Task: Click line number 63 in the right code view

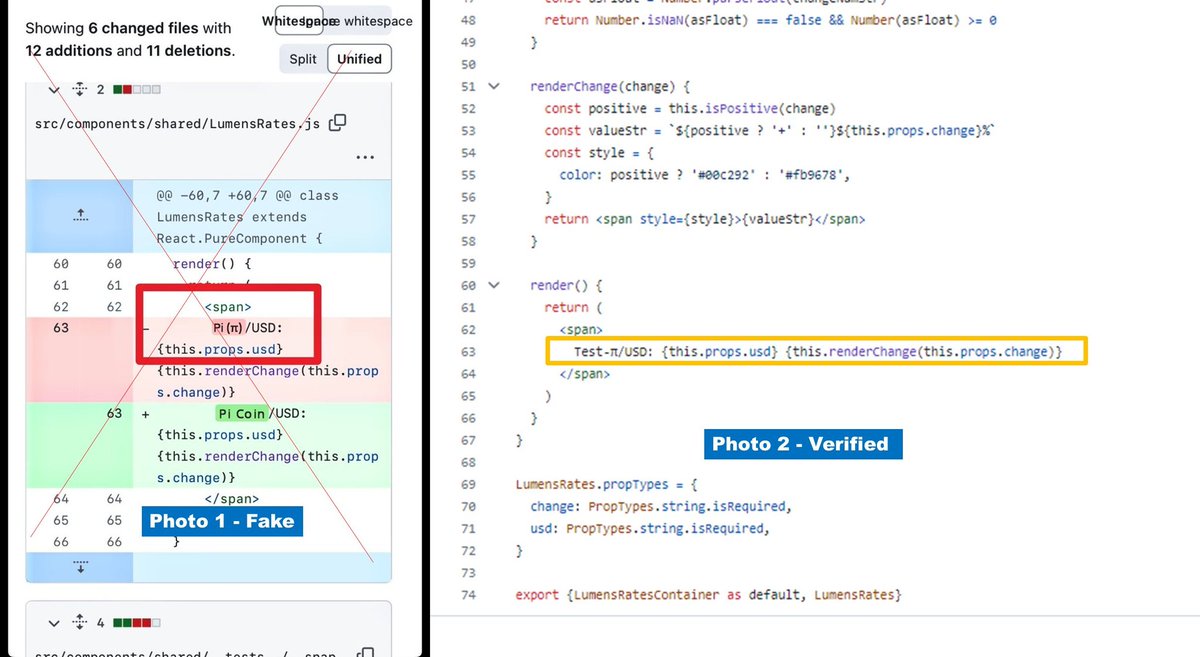Action: (469, 352)
